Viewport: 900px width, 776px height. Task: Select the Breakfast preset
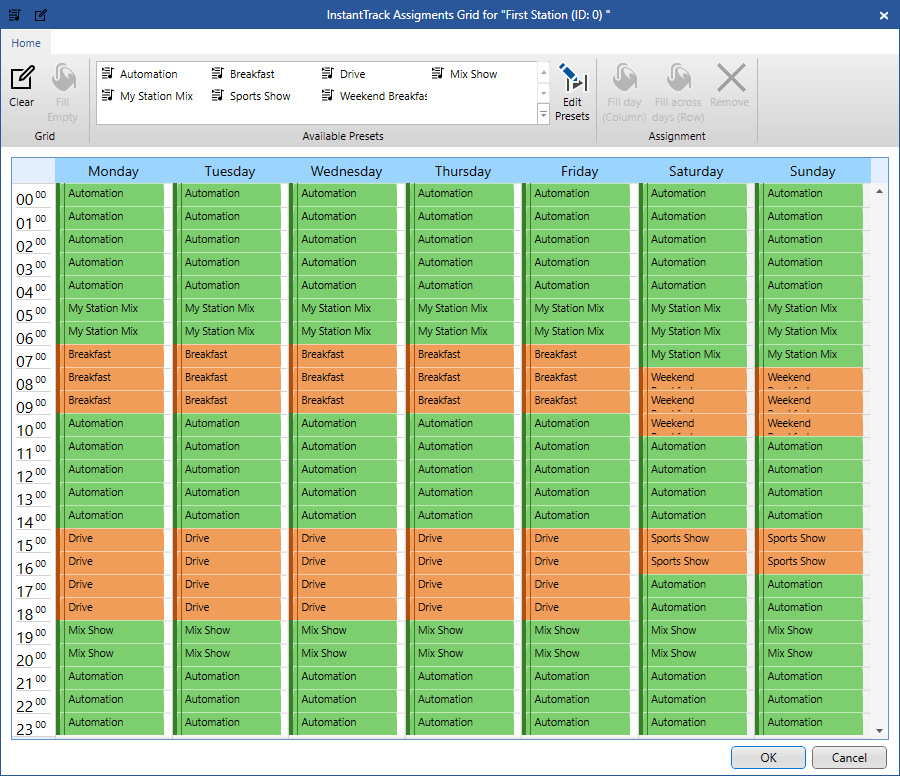243,74
